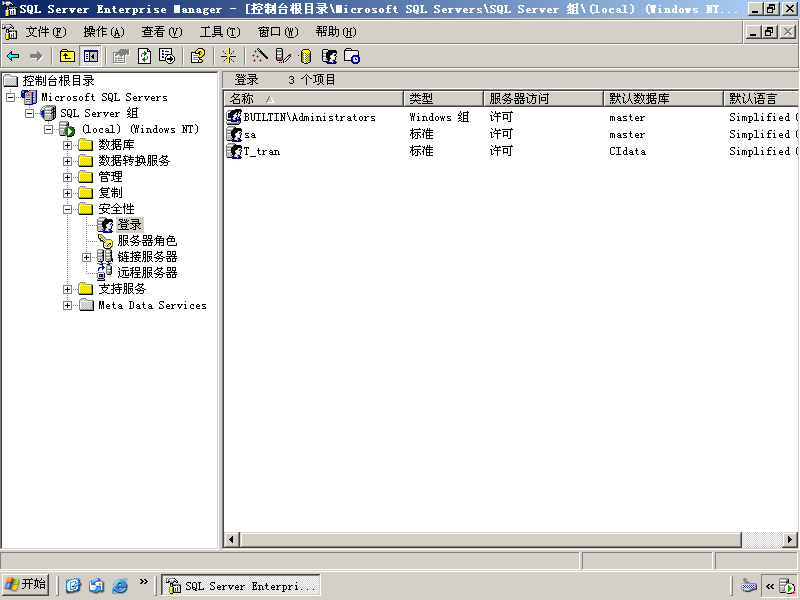Open the 操作(A) menu
The height and width of the screenshot is (600, 800).
[x=104, y=32]
